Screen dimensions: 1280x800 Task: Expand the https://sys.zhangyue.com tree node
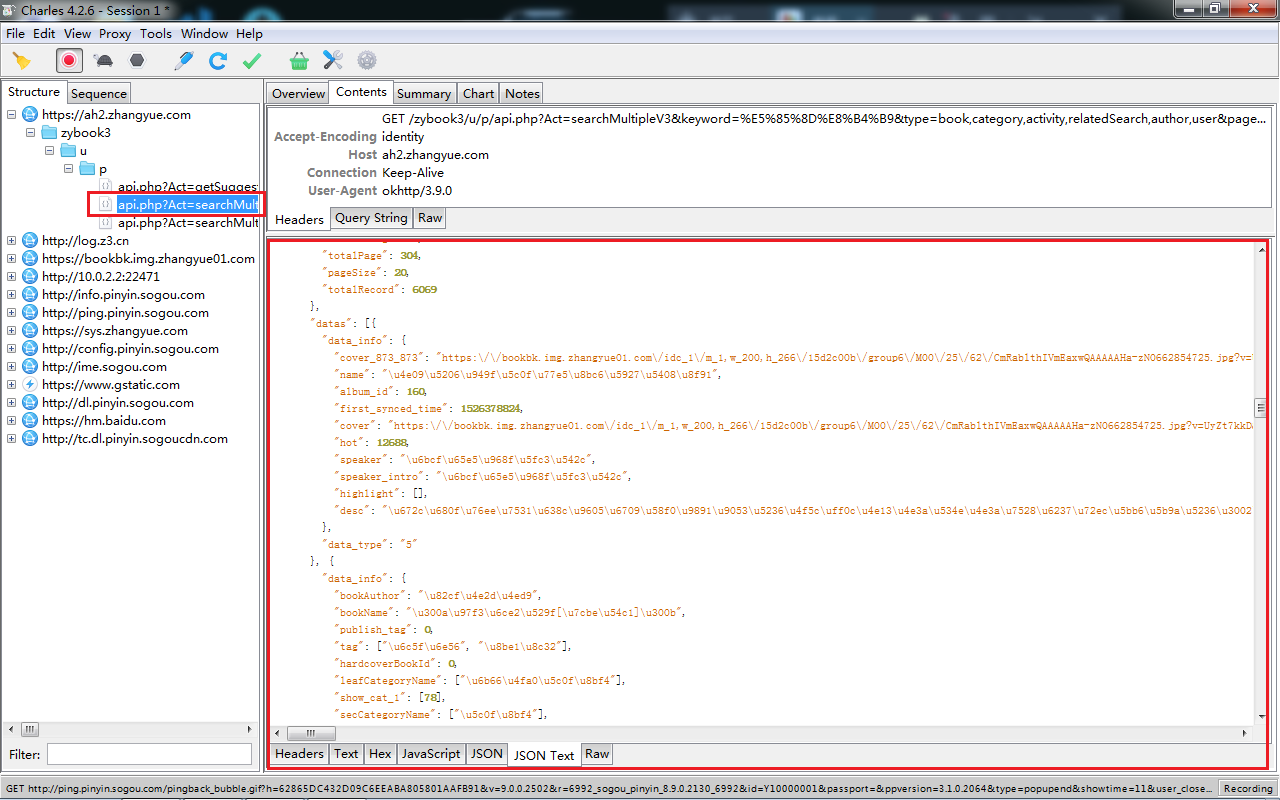(11, 331)
